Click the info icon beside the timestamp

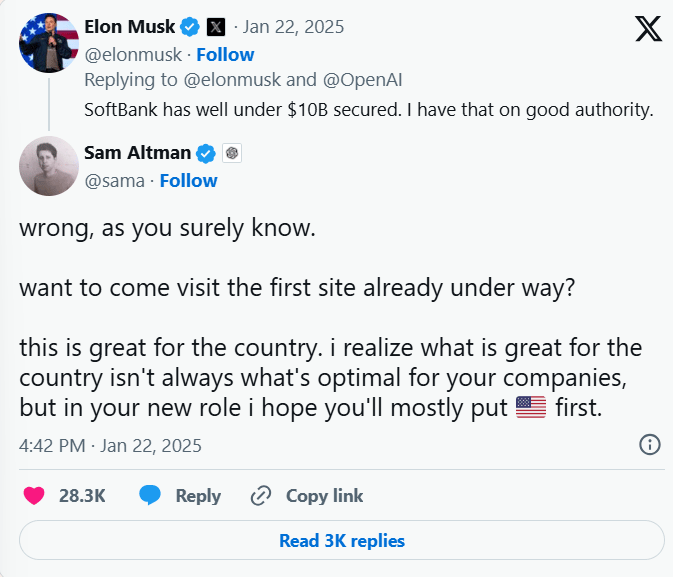(x=649, y=445)
